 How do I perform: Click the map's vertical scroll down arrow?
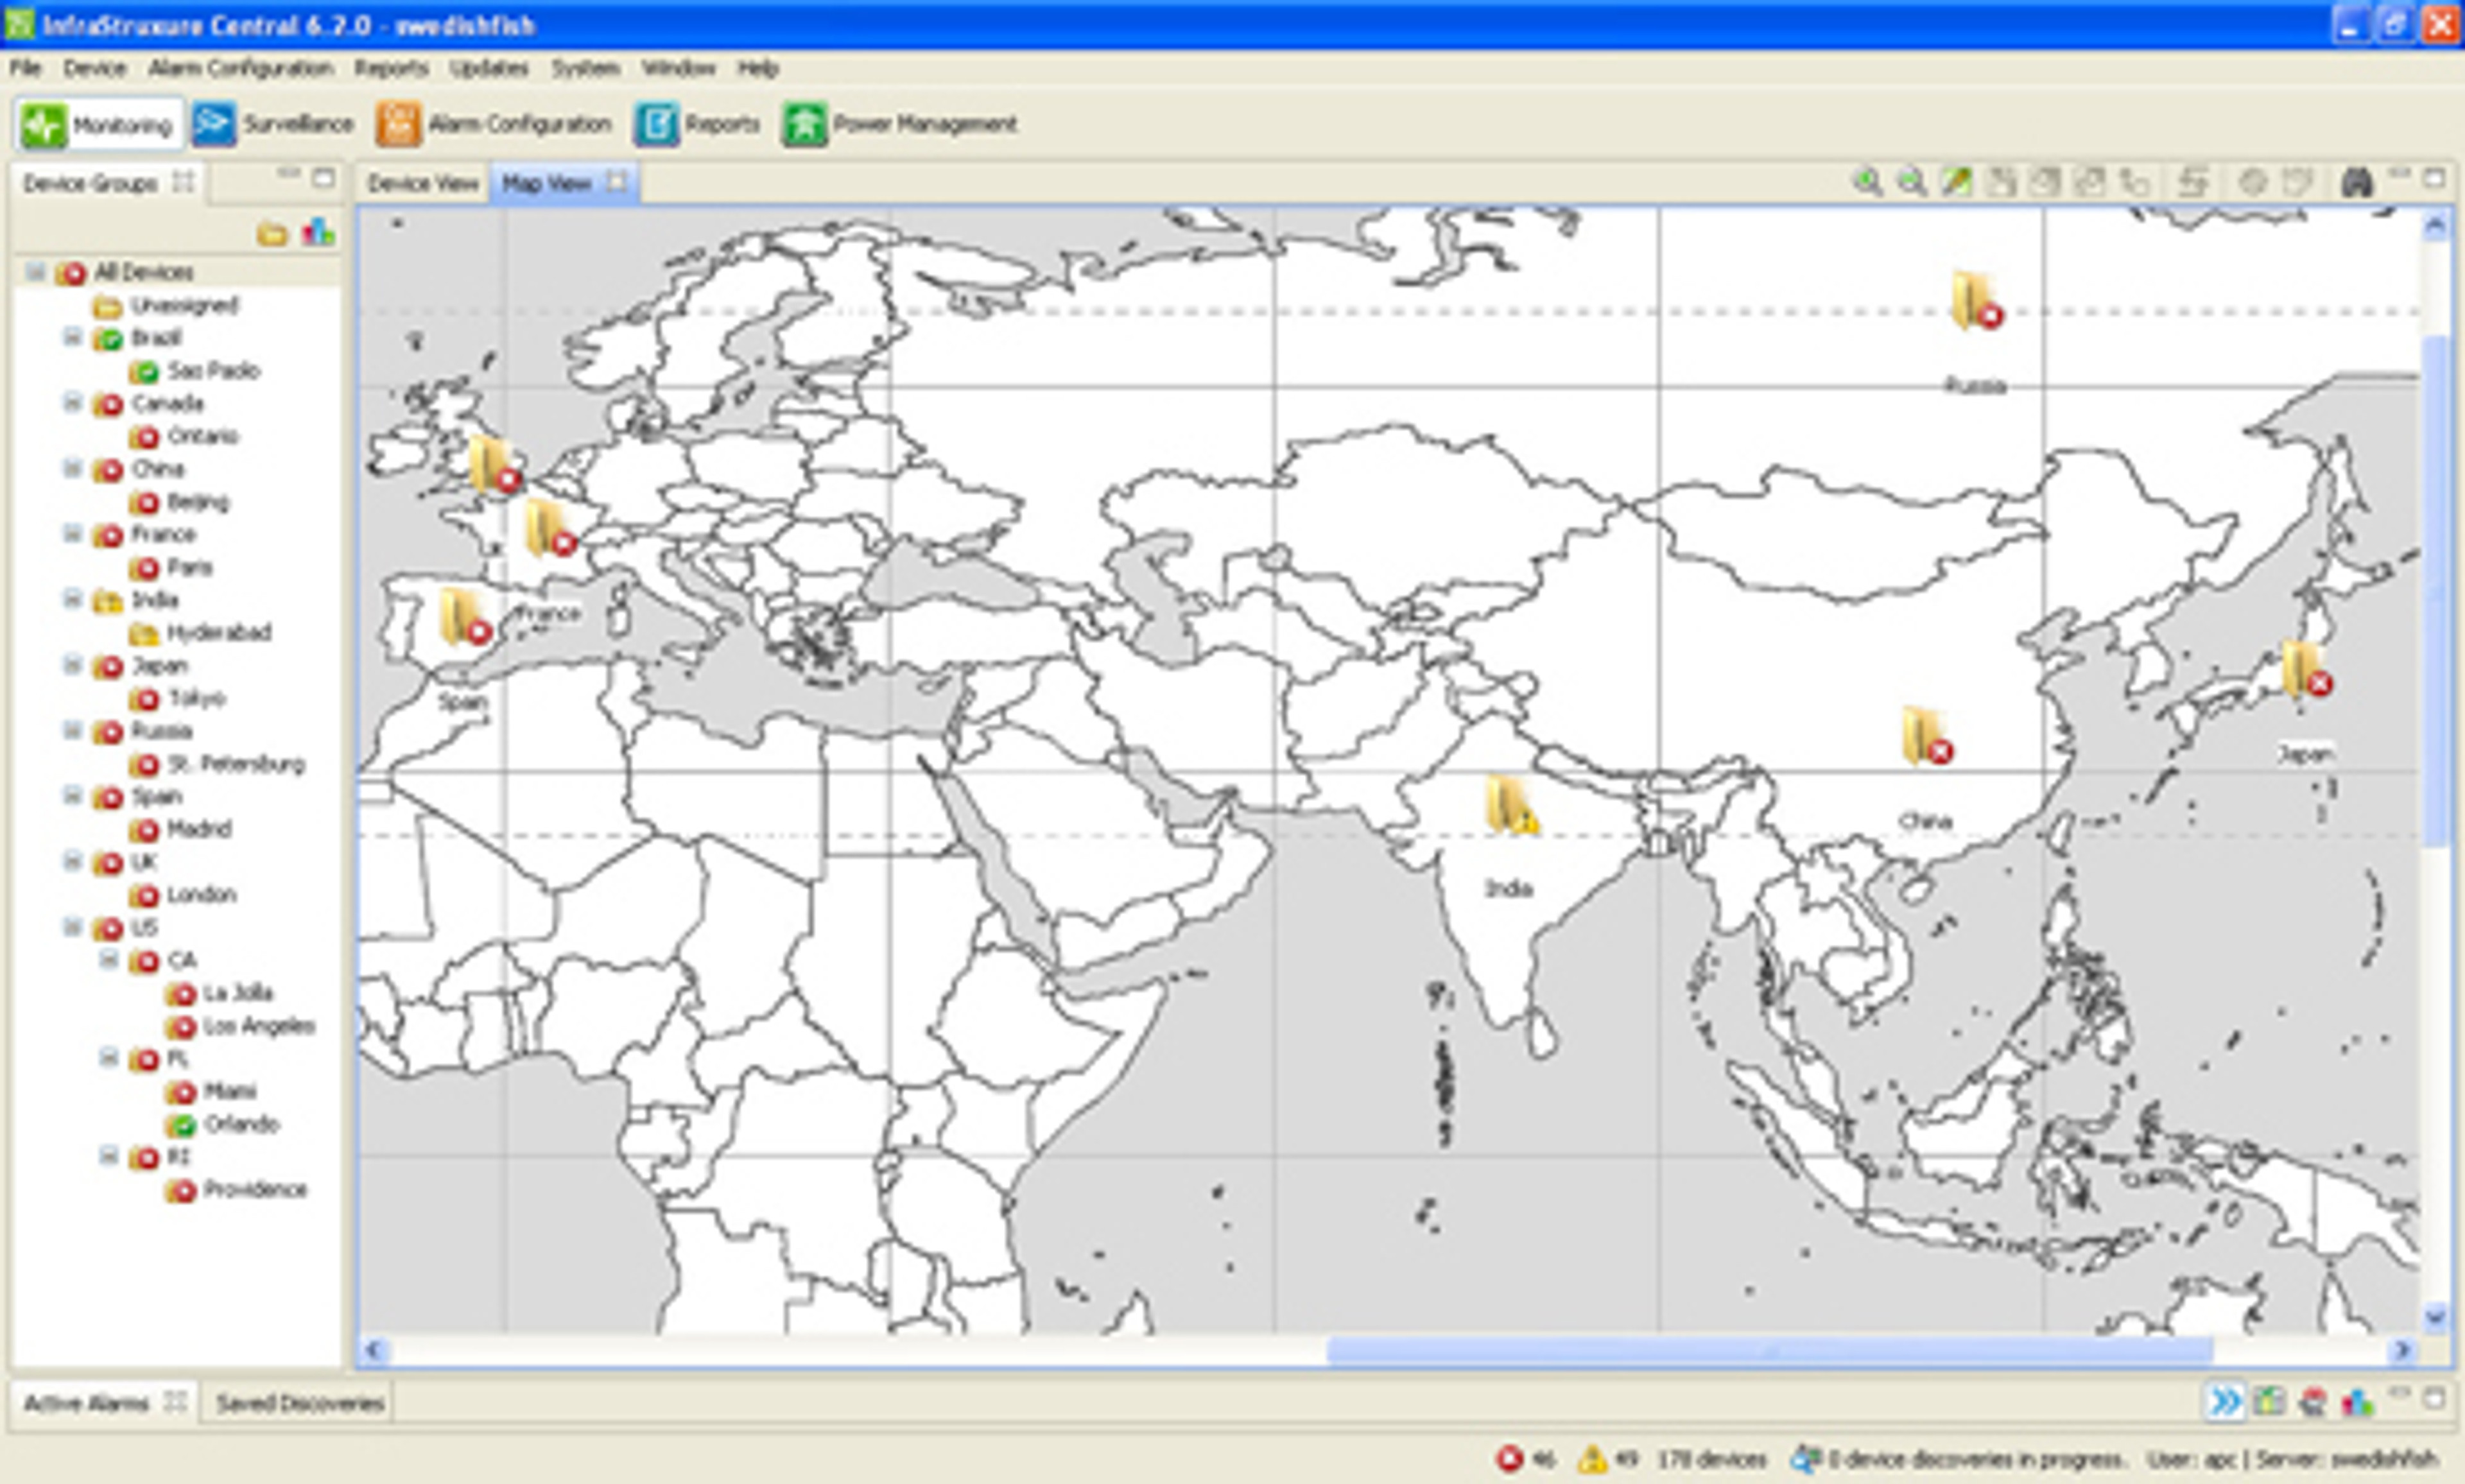(2435, 1318)
